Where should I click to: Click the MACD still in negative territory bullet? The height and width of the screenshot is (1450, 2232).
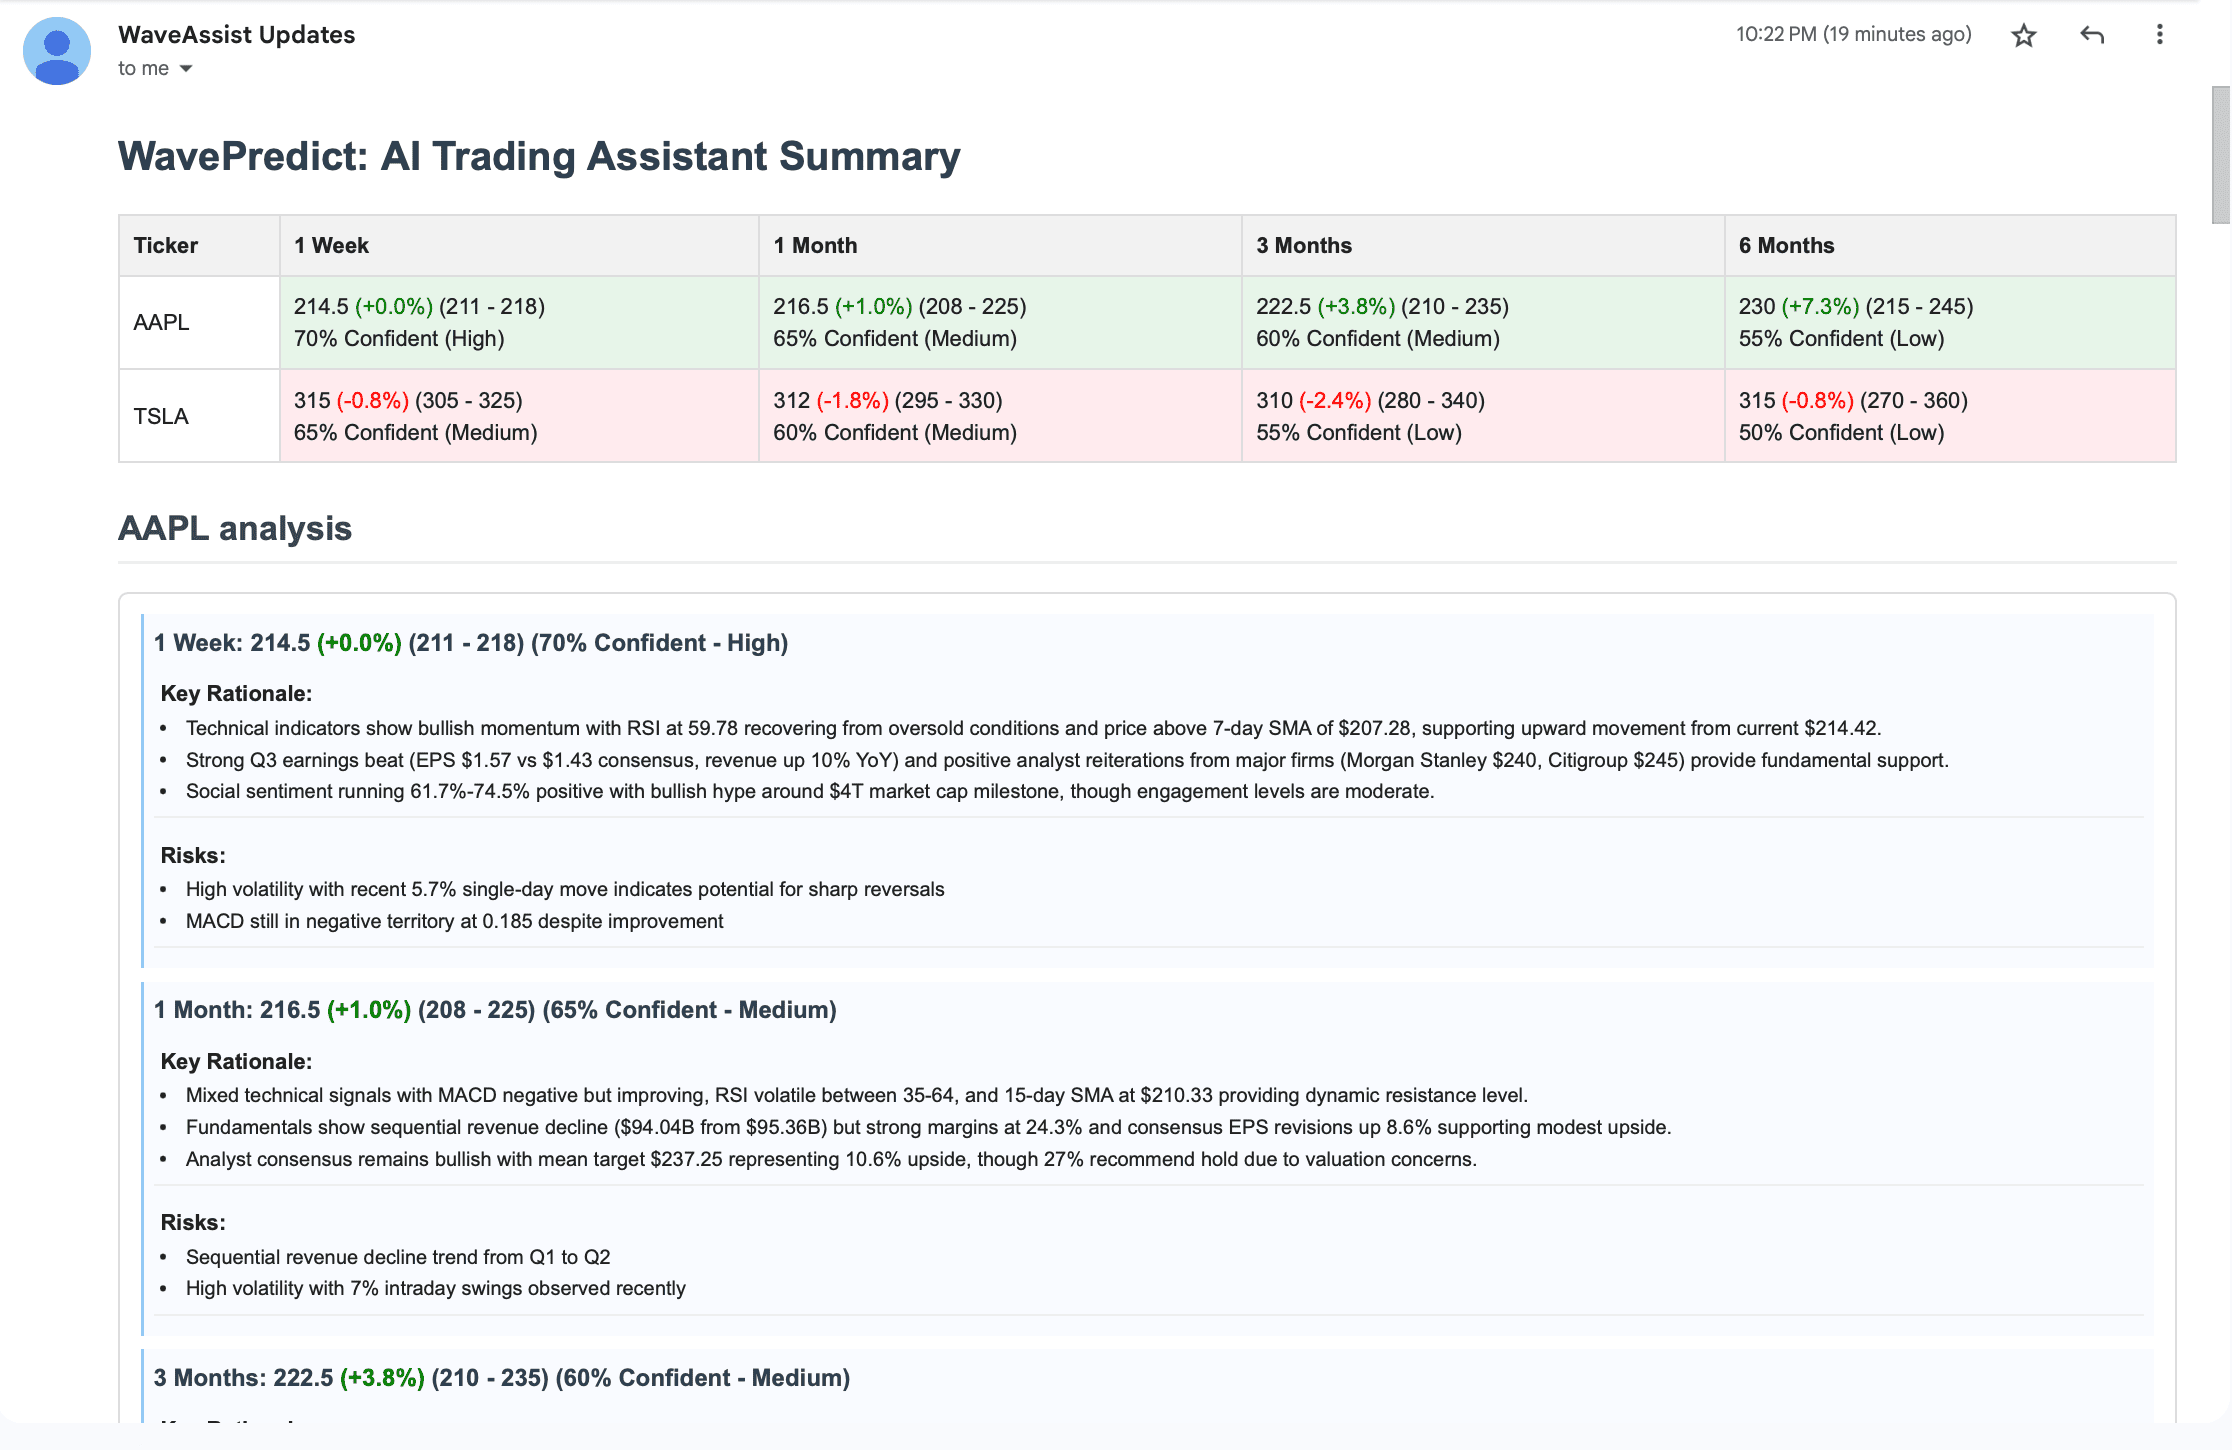point(454,922)
